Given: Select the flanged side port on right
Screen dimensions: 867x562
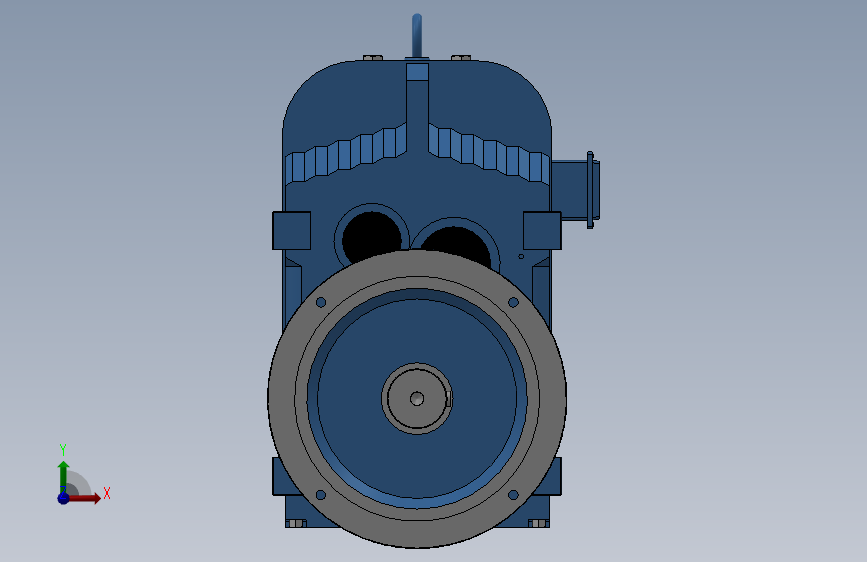Looking at the screenshot, I should click(x=576, y=189).
